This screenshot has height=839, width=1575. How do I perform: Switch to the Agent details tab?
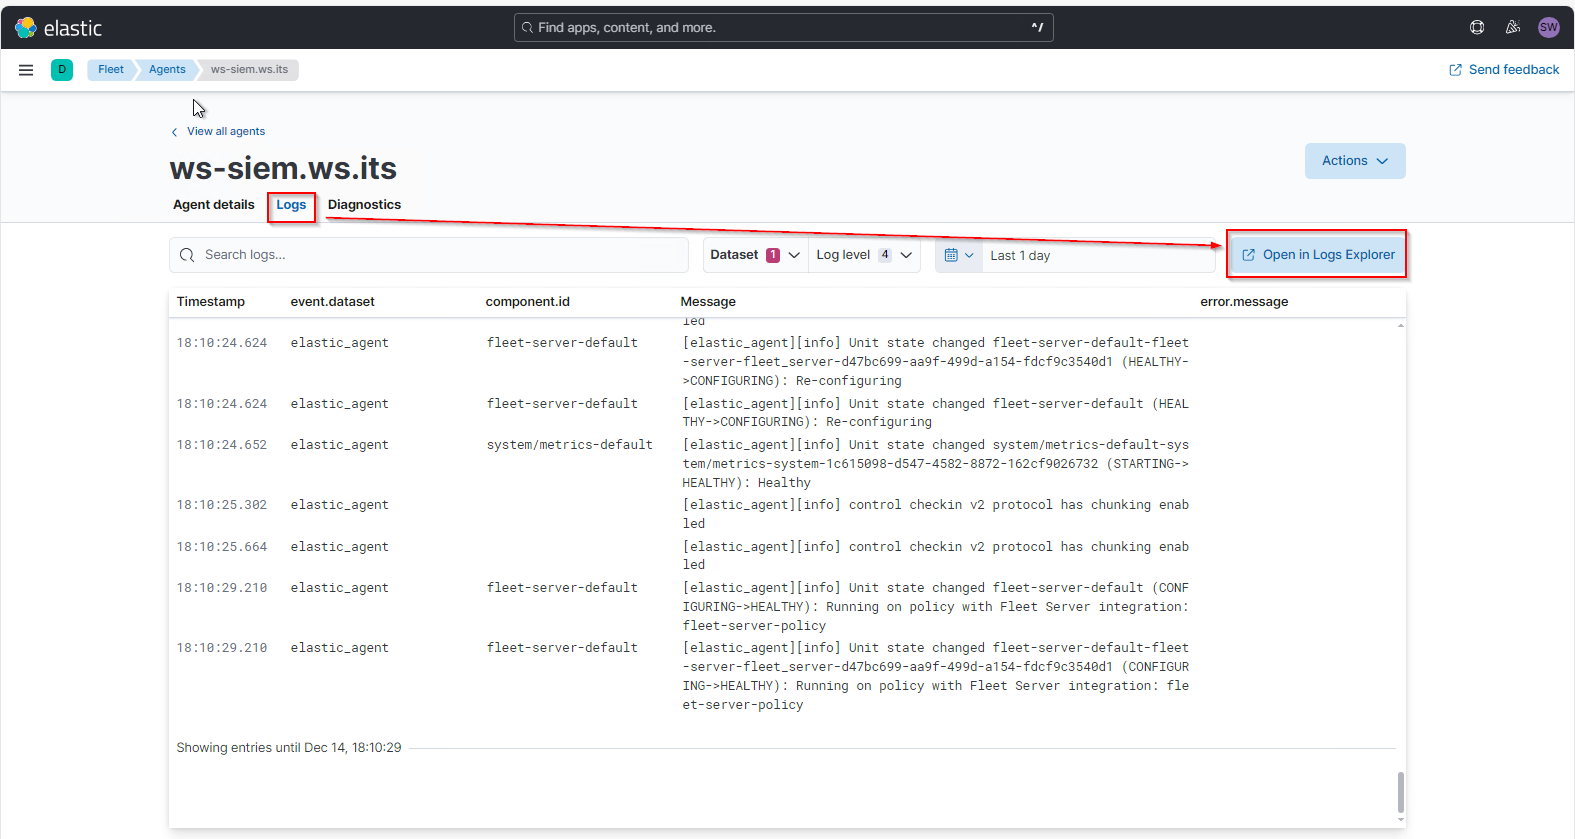pyautogui.click(x=214, y=205)
